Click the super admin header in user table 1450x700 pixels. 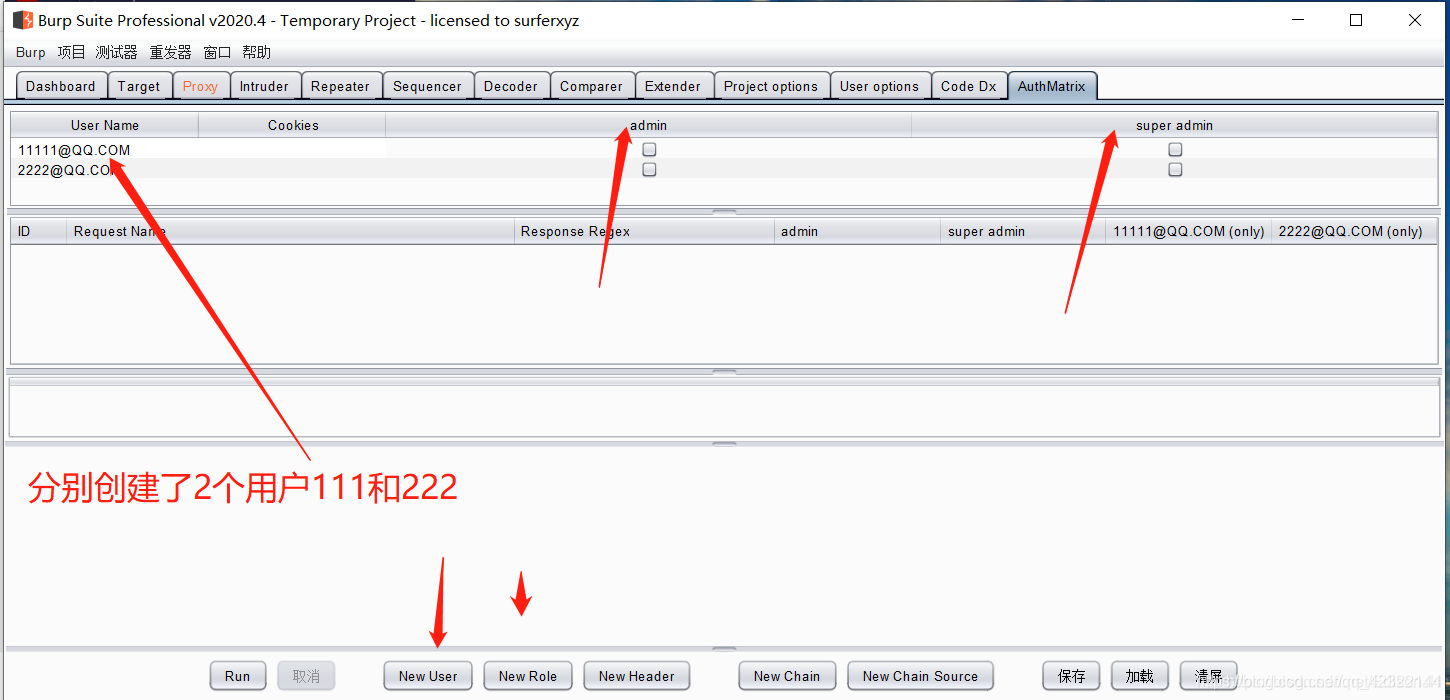click(x=1175, y=125)
